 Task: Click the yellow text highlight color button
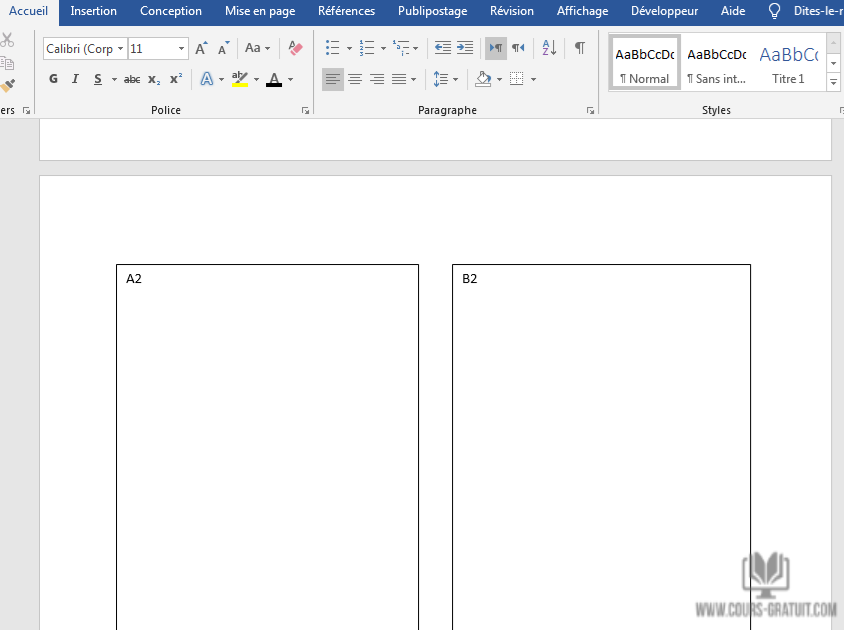click(239, 79)
